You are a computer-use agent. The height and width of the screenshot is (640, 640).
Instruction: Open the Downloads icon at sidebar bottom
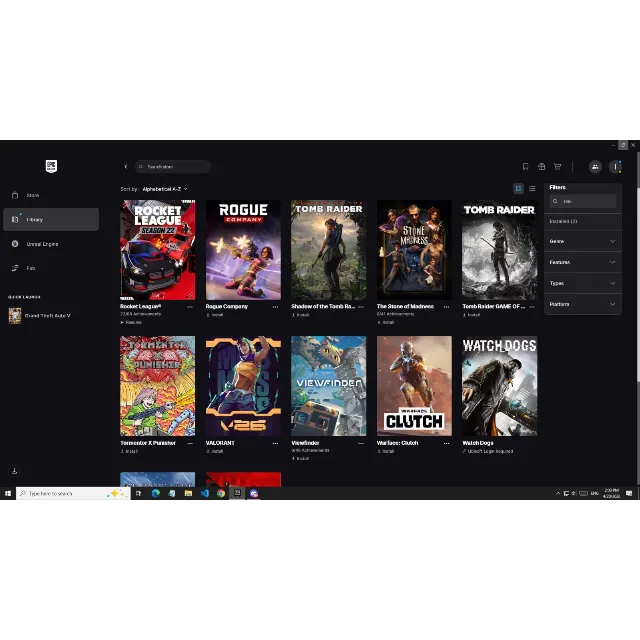tap(14, 471)
